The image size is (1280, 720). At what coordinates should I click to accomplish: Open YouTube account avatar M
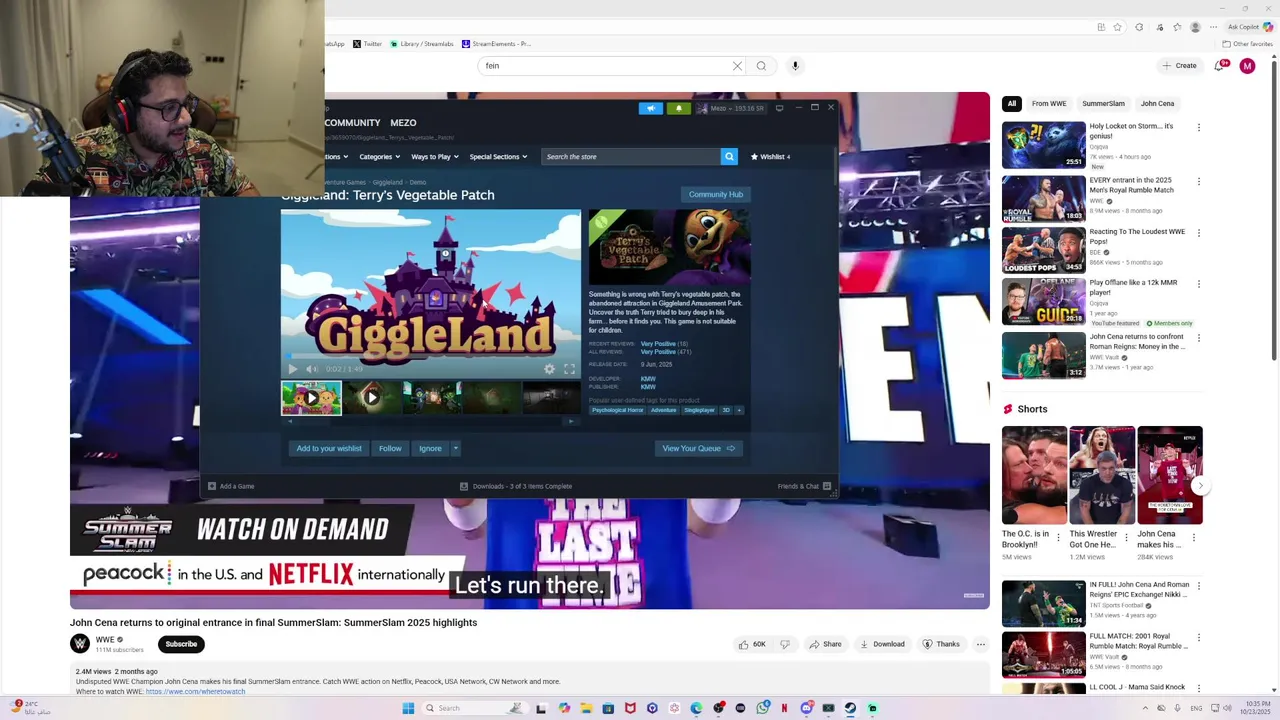coord(1247,66)
